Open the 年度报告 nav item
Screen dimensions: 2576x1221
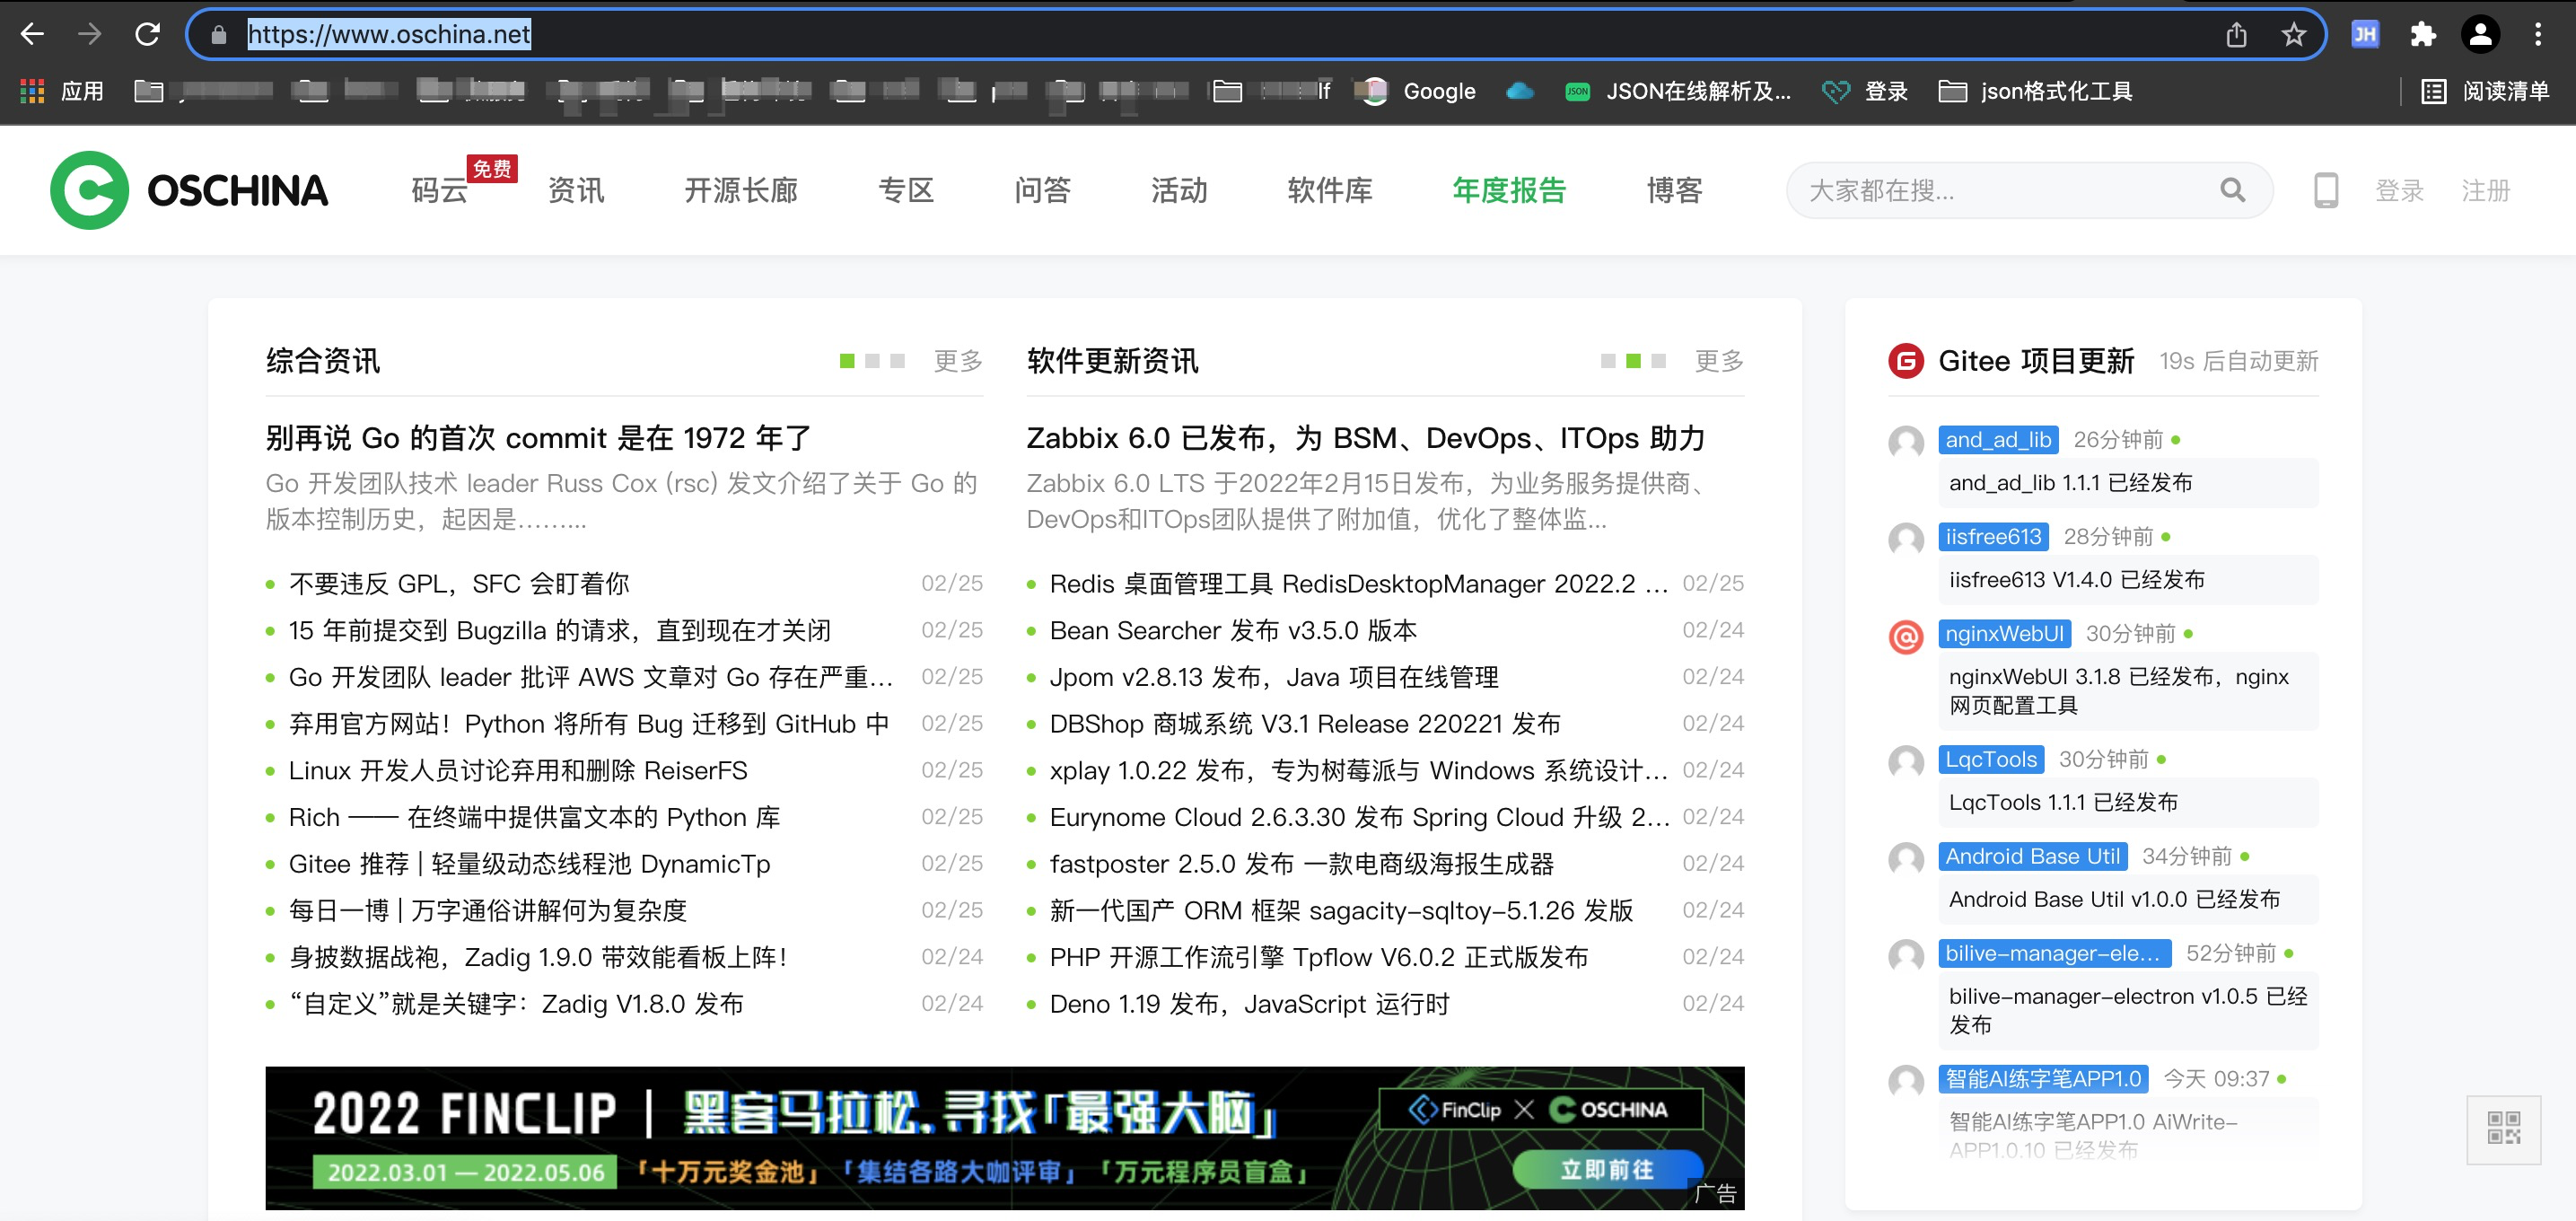[x=1509, y=190]
